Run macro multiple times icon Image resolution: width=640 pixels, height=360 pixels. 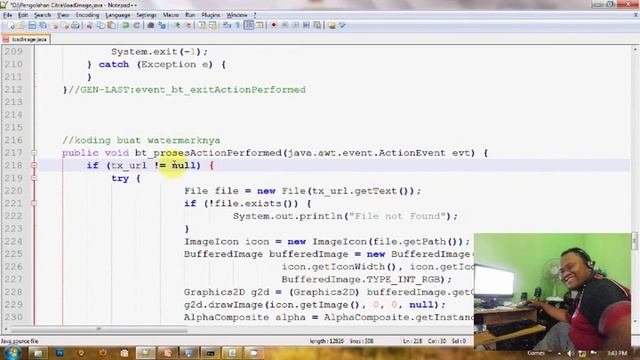coord(306,25)
